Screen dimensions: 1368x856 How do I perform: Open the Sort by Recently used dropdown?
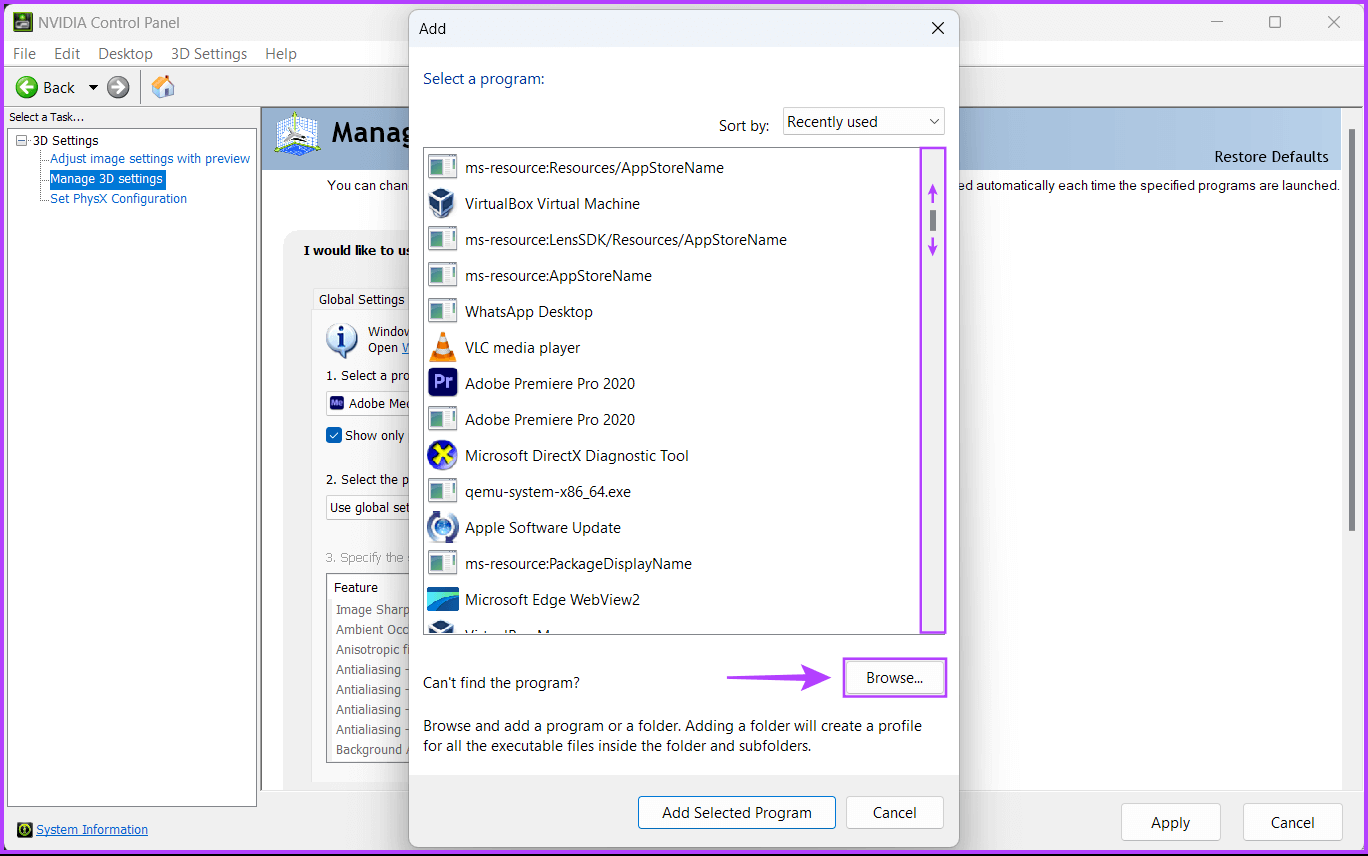point(863,122)
